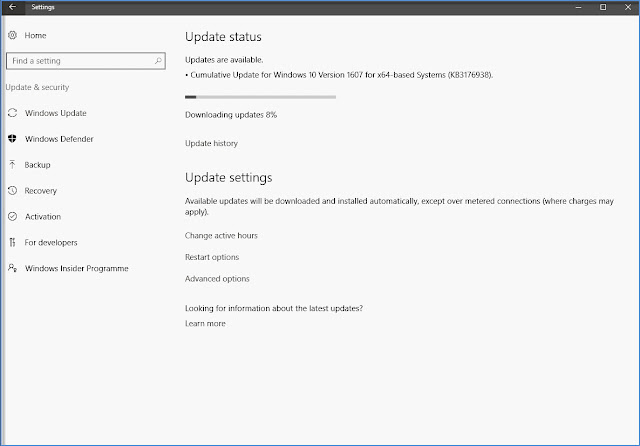Select Windows Update in the sidebar

[56, 113]
